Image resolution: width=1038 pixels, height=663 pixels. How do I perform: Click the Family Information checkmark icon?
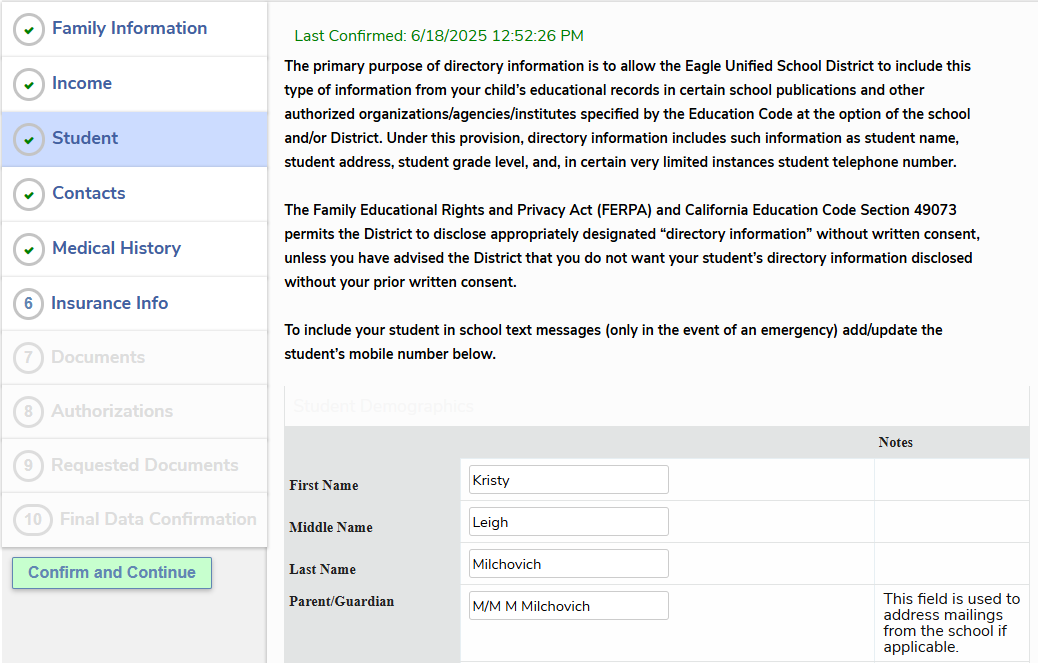pyautogui.click(x=28, y=30)
